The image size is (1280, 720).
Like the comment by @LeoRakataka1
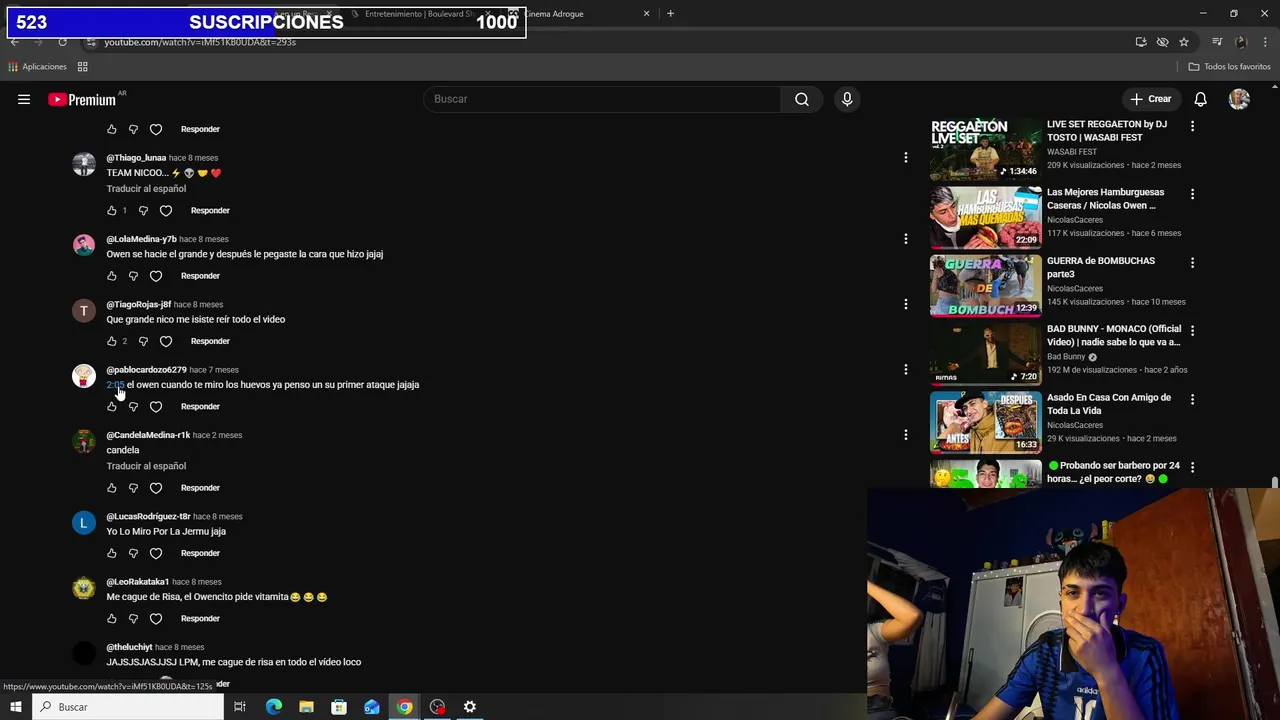[x=111, y=619]
